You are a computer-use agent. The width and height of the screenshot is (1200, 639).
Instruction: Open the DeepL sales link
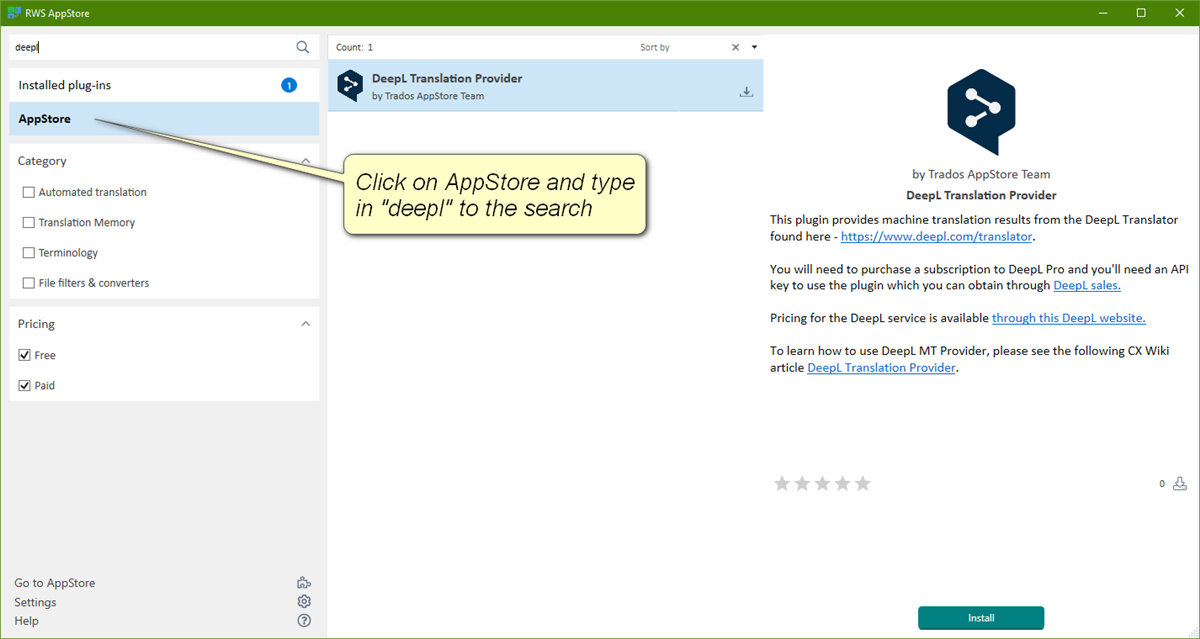[1087, 284]
